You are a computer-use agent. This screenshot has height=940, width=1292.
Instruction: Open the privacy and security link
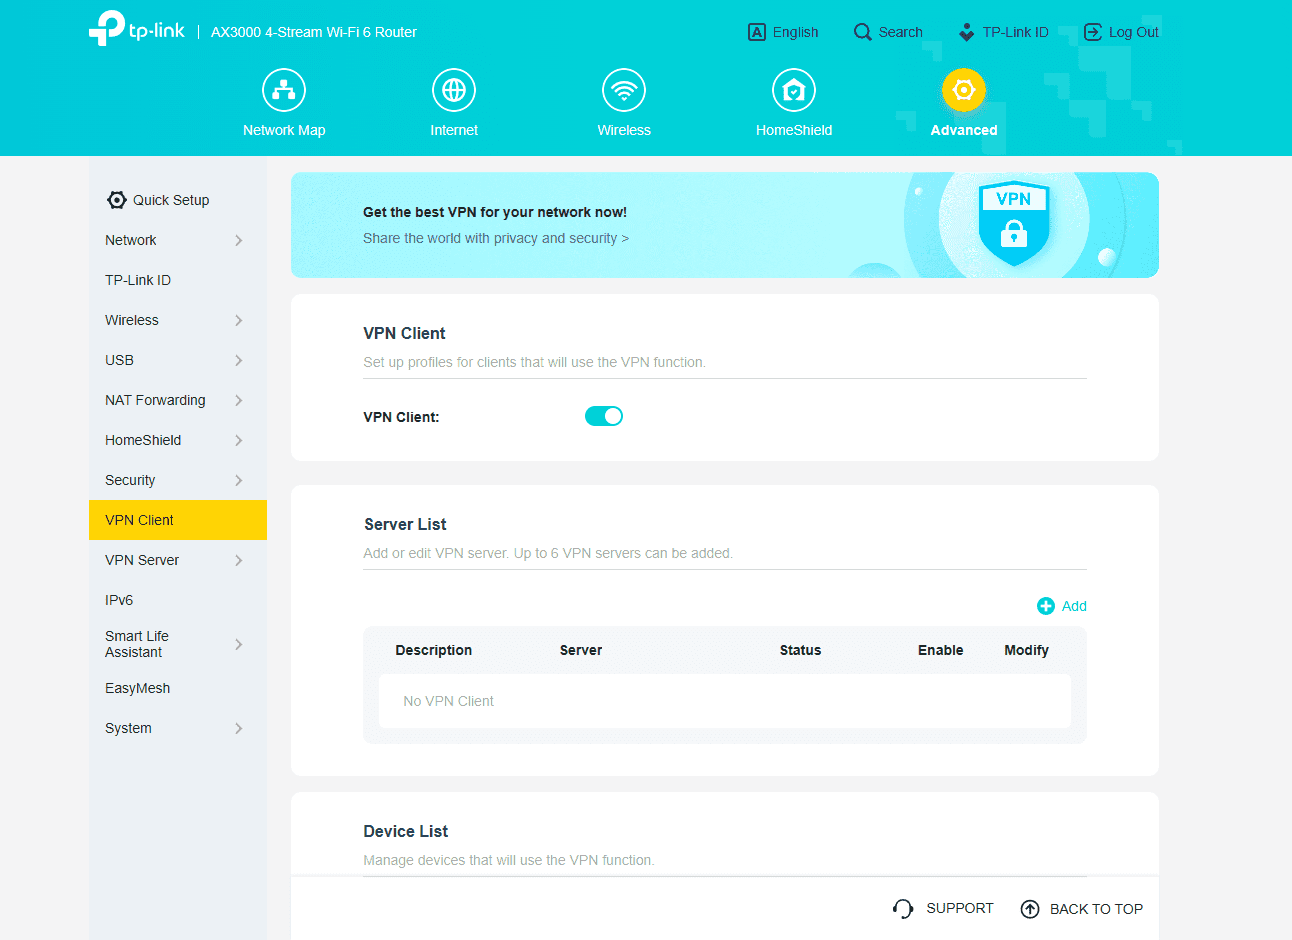coord(496,238)
